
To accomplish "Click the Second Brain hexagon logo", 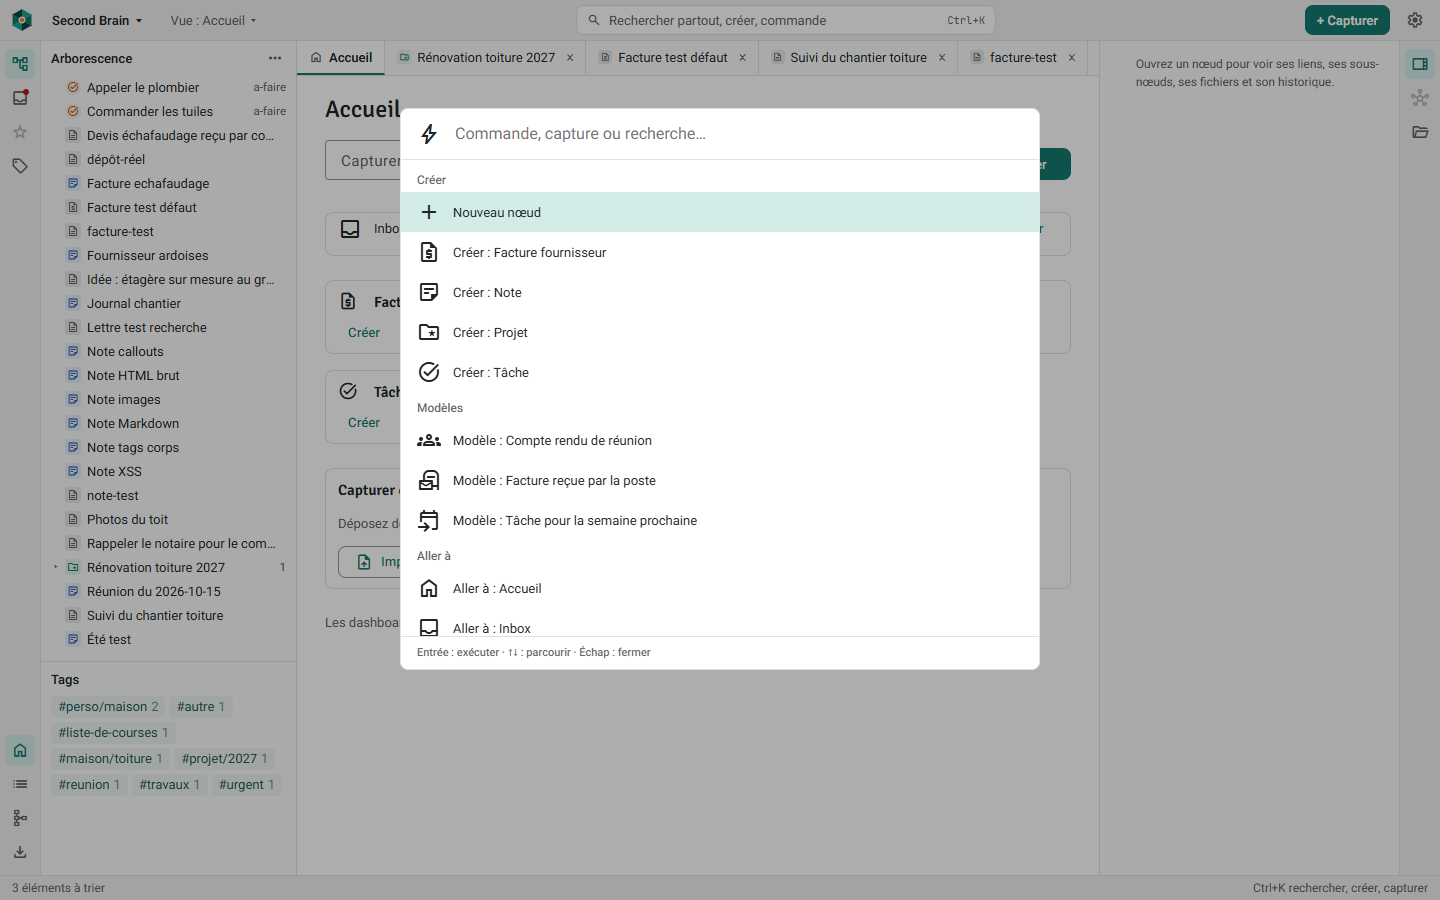I will [x=22, y=20].
